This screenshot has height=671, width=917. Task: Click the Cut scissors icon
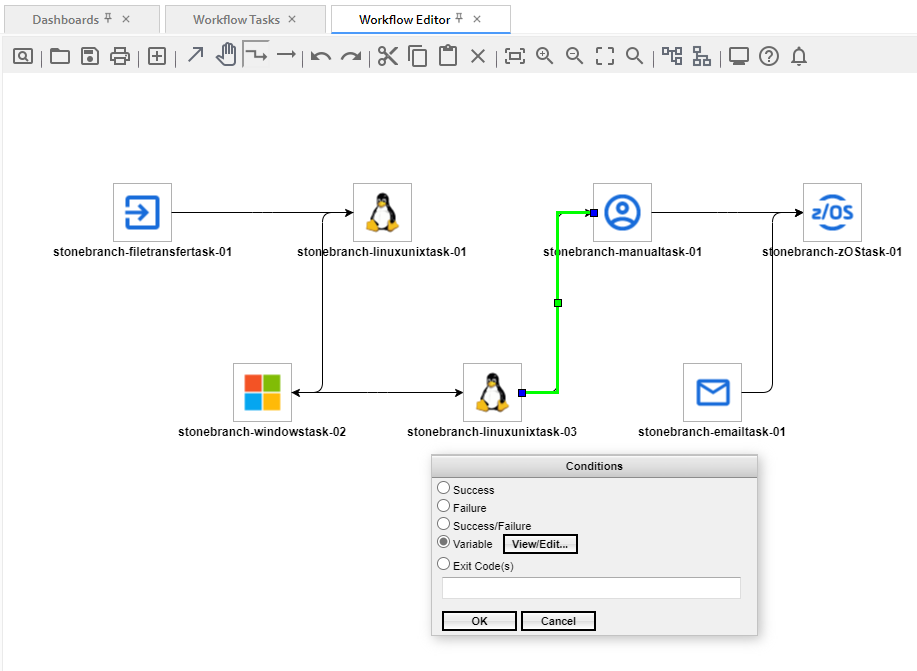coord(388,56)
